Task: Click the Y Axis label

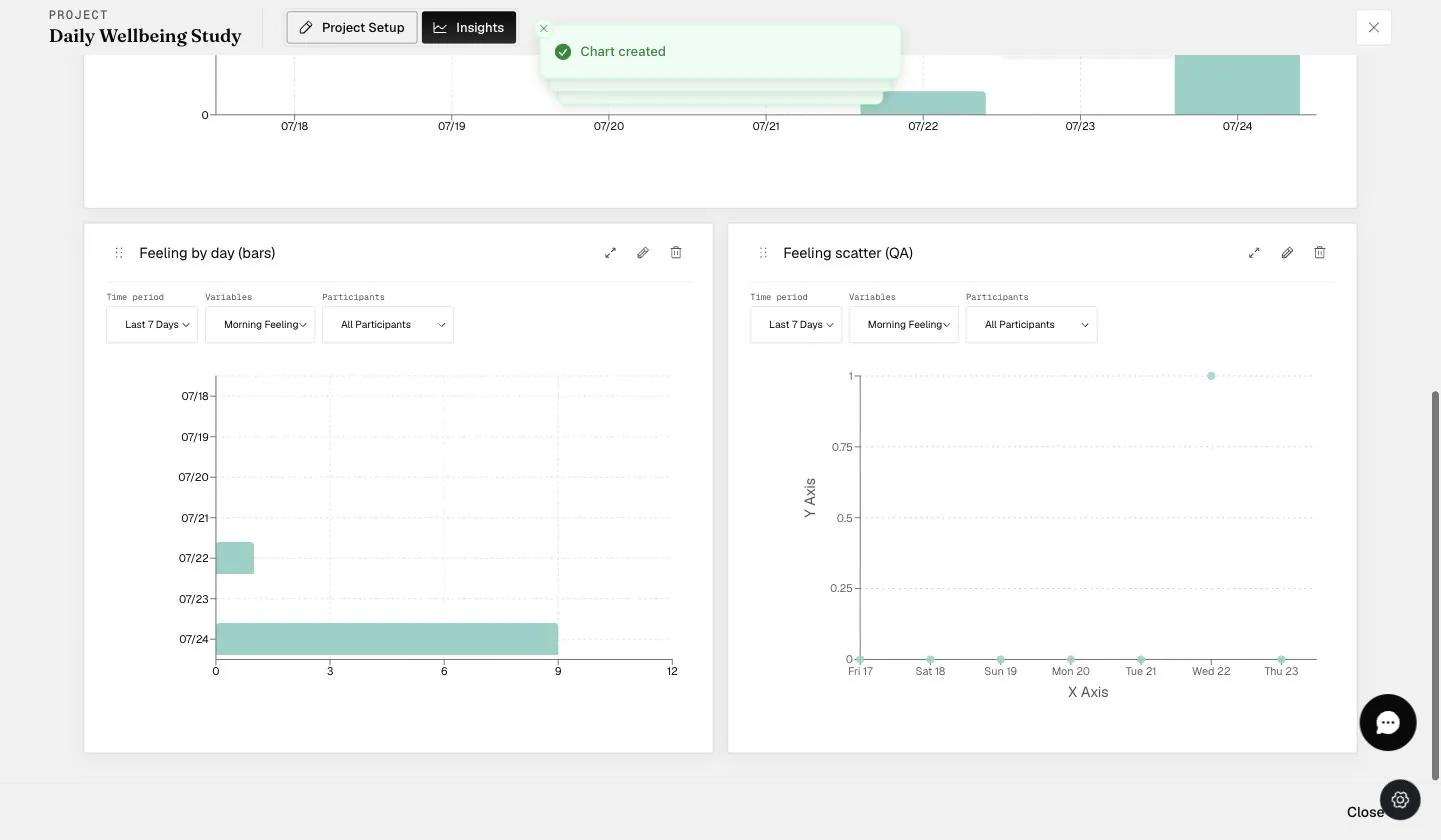Action: tap(810, 498)
